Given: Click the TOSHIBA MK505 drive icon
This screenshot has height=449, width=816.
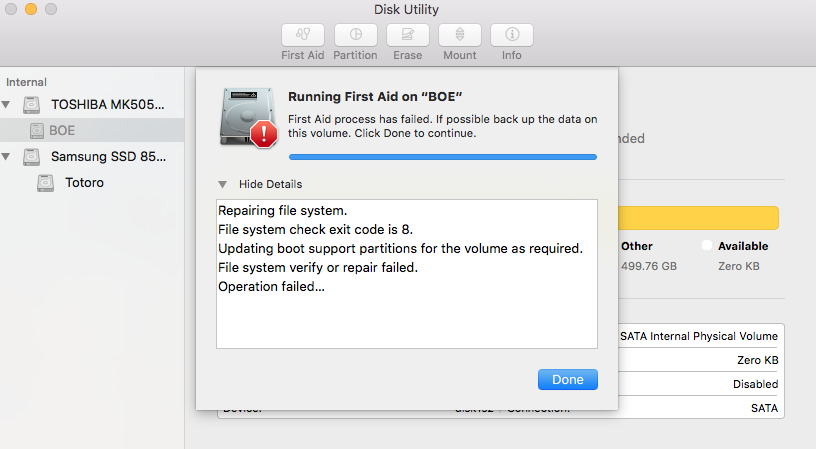Looking at the screenshot, I should pyautogui.click(x=35, y=105).
